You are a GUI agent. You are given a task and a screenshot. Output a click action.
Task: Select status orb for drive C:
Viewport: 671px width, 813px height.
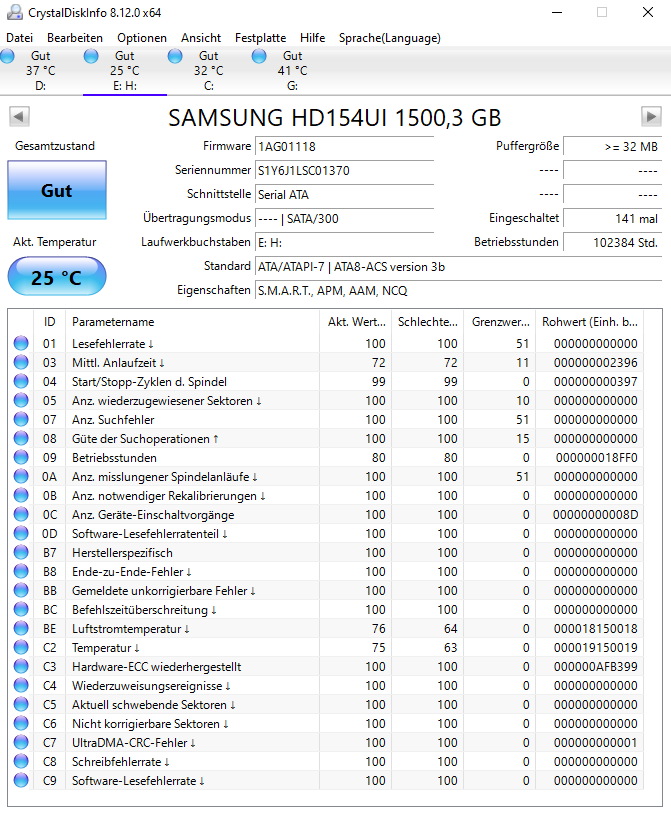tap(175, 56)
